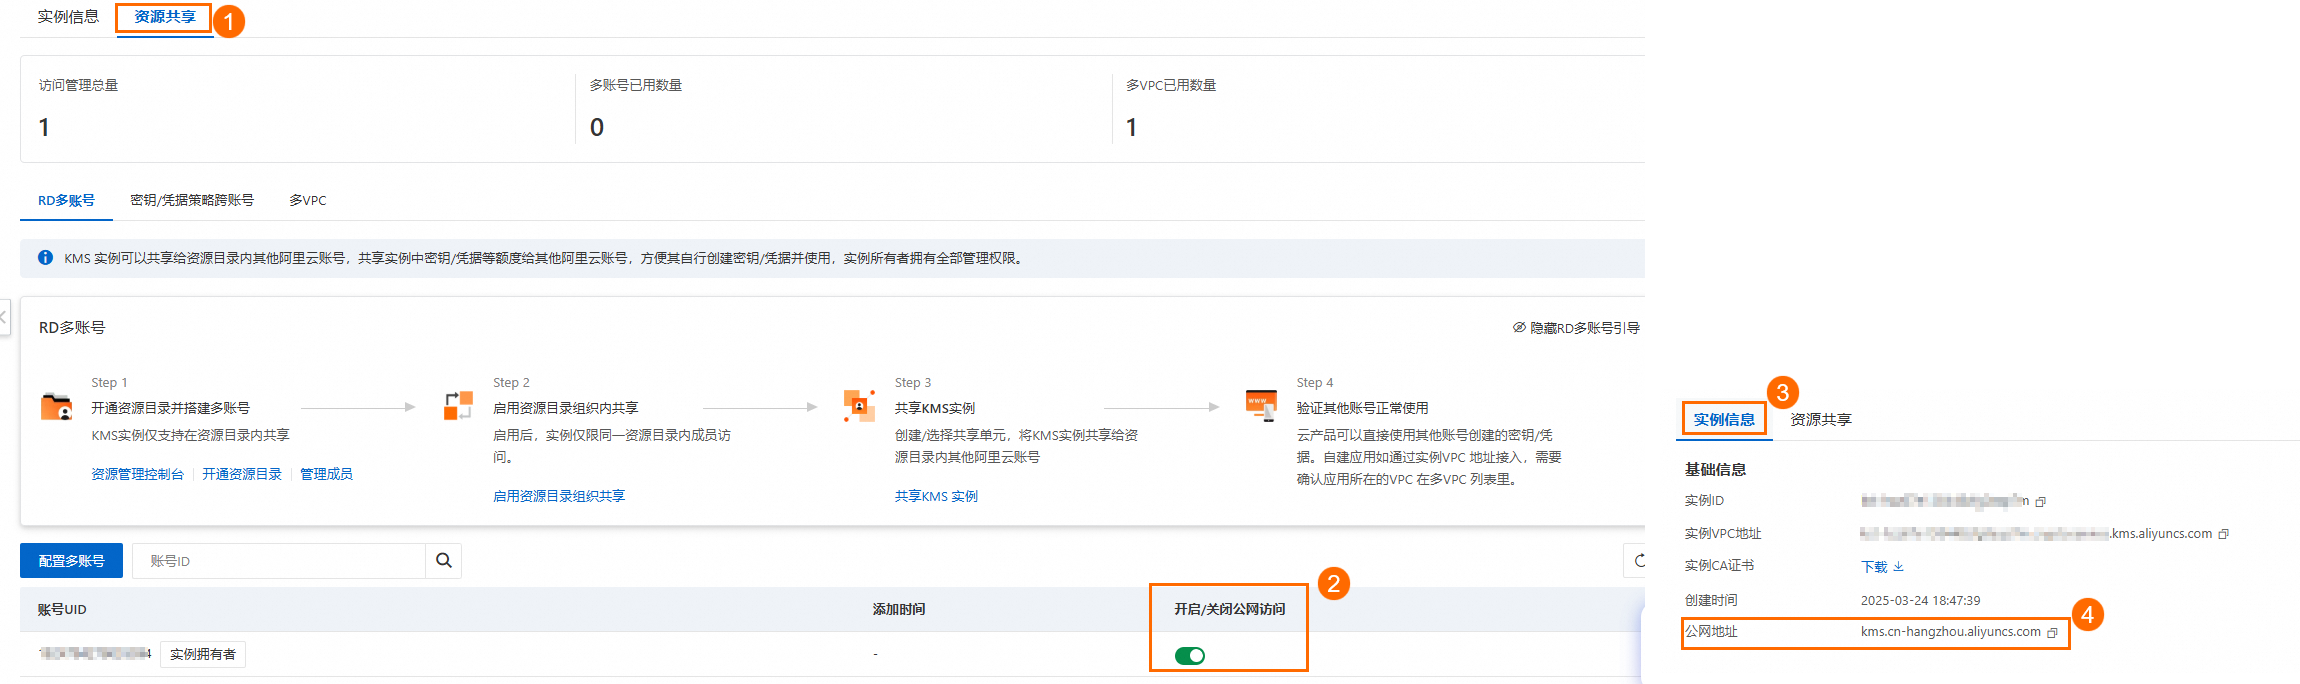Click the 创建时间 value 2025-03-24 18:47:39
The width and height of the screenshot is (2300, 684).
pos(1920,601)
